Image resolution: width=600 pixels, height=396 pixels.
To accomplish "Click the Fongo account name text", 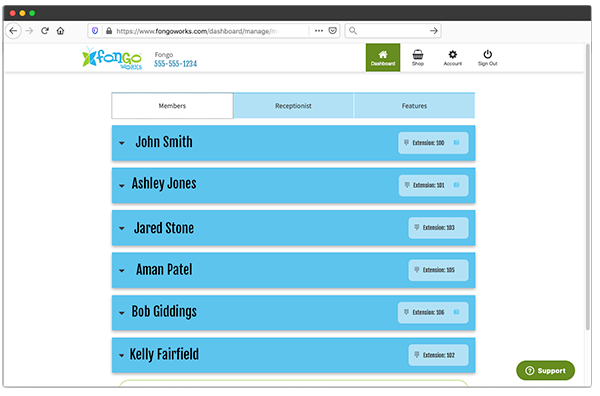I will 164,55.
